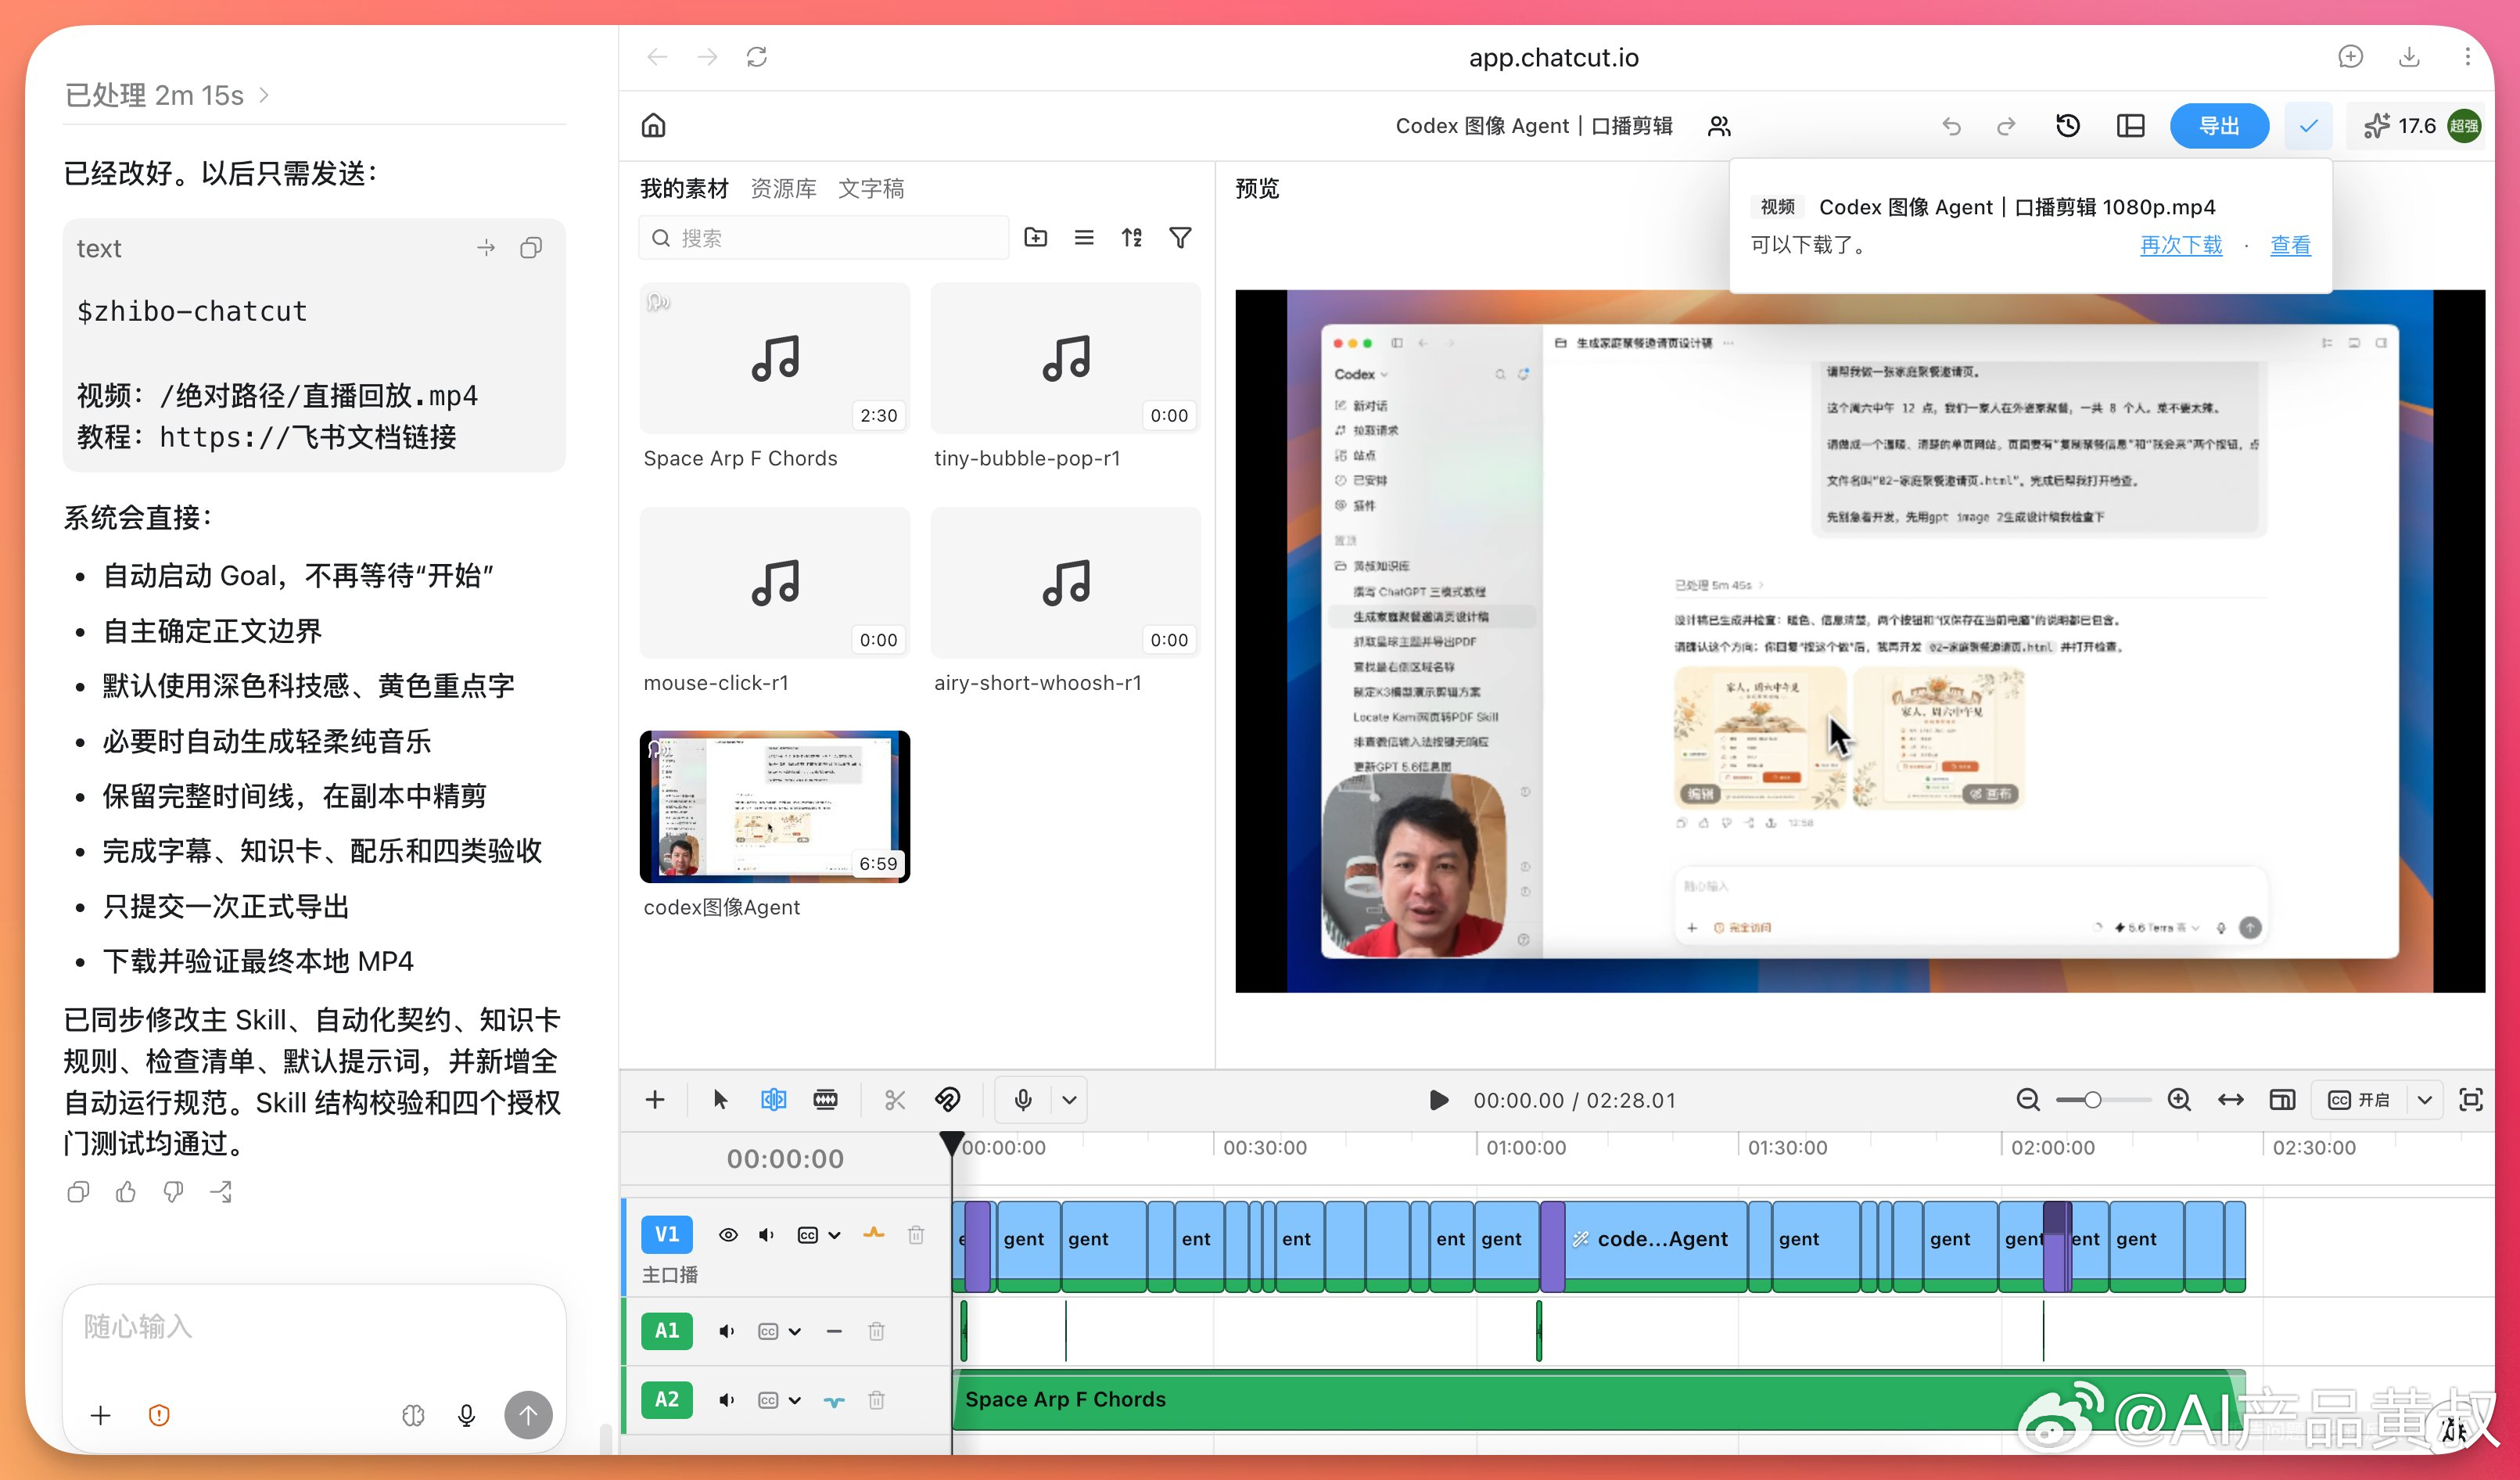2520x1480 pixels.
Task: Click the 再次下载 link
Action: click(2181, 245)
